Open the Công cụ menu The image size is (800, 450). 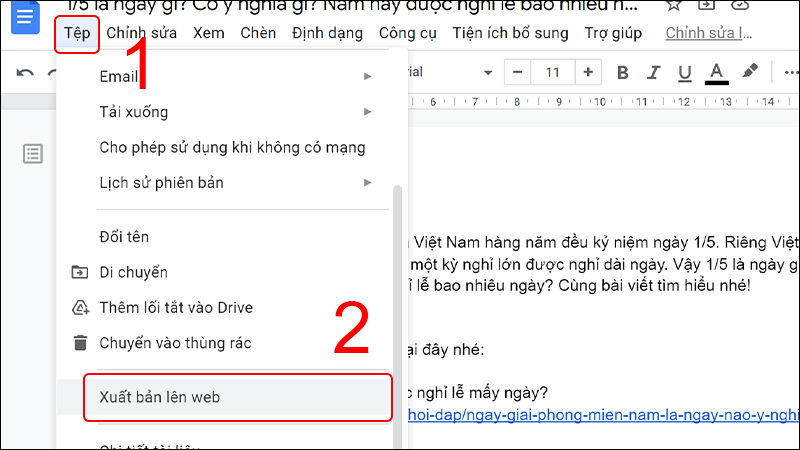408,33
